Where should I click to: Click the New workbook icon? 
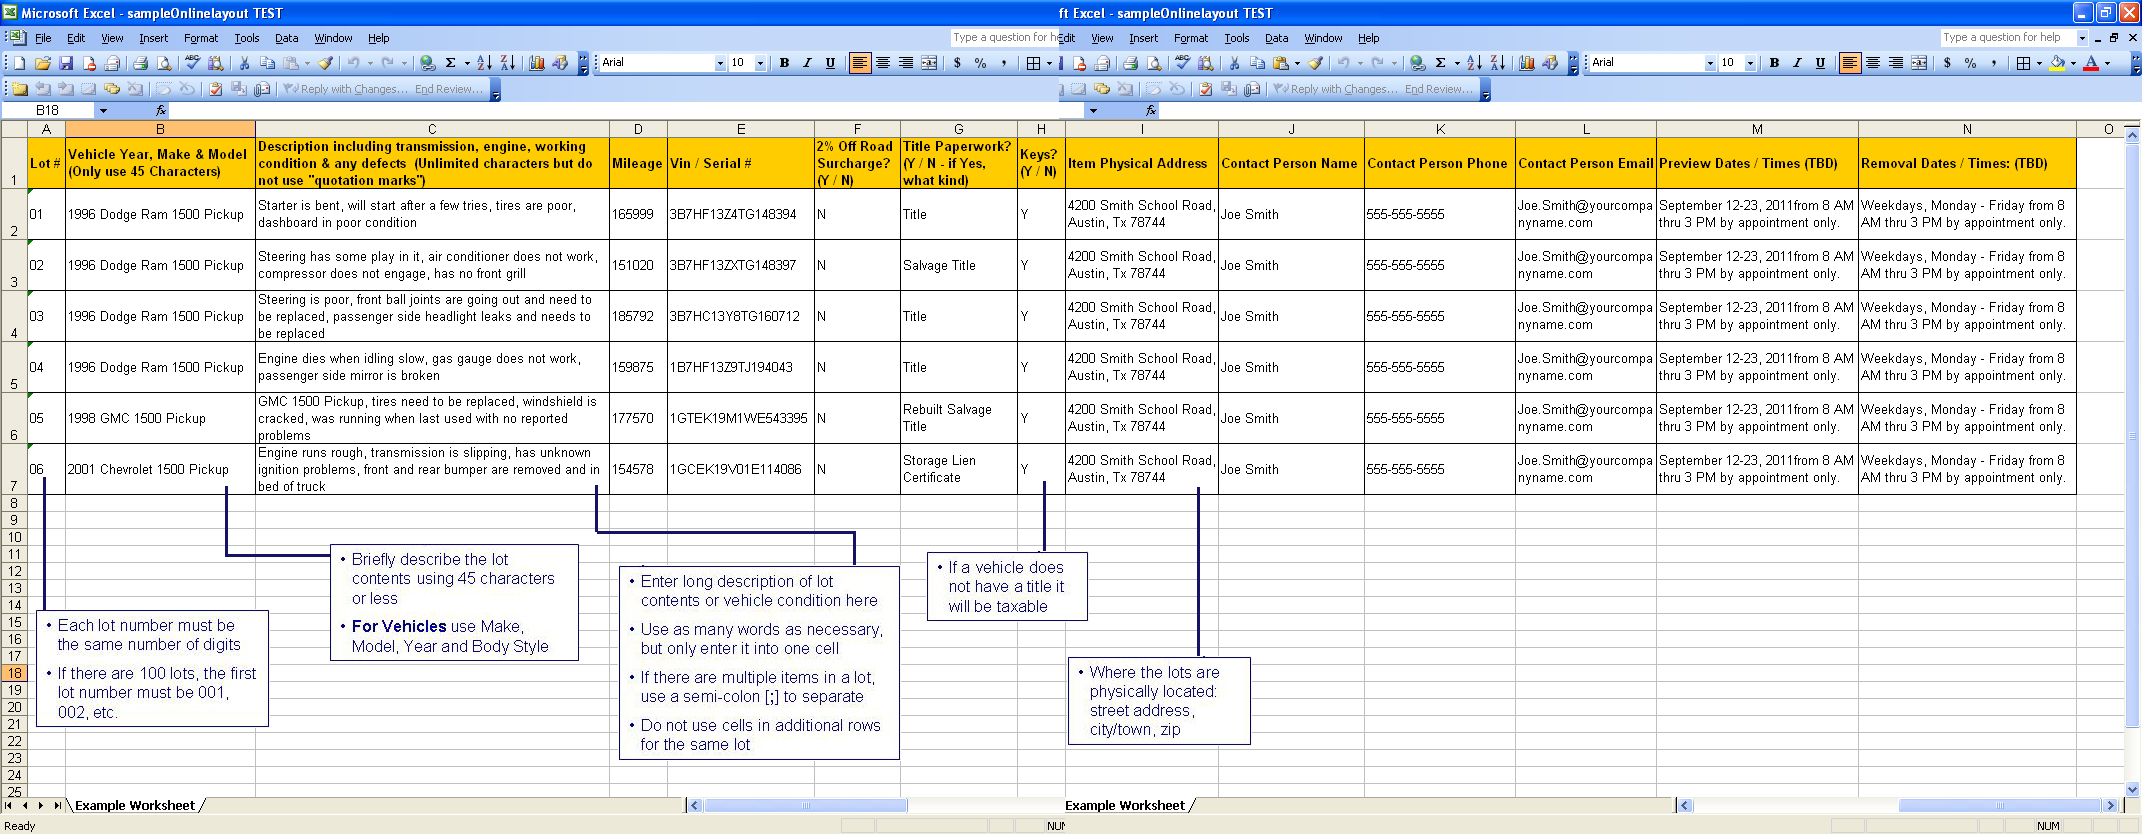(x=19, y=63)
